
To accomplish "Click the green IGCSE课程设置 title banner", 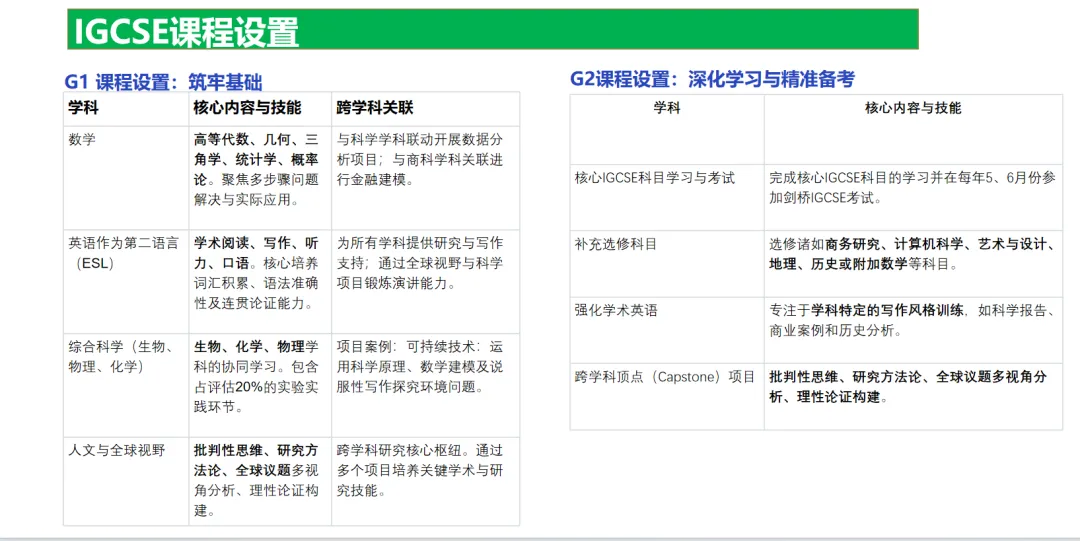I will [492, 30].
